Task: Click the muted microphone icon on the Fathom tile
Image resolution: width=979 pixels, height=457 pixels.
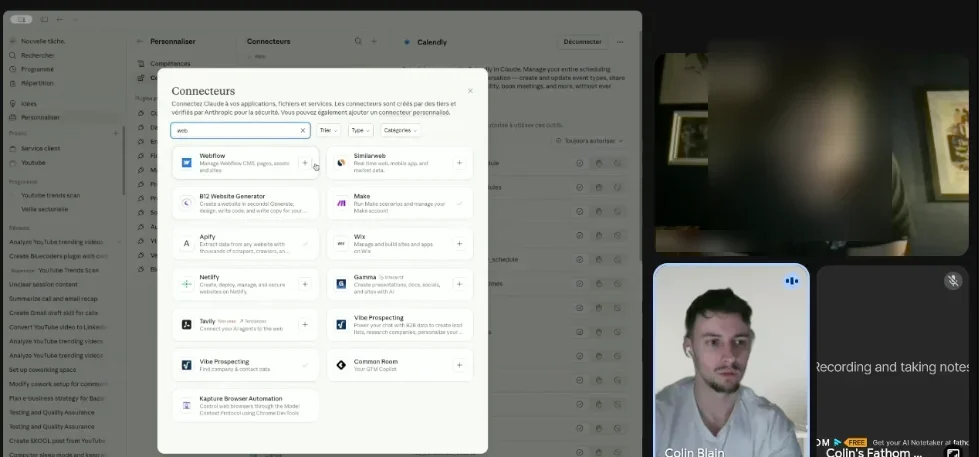Action: point(953,281)
